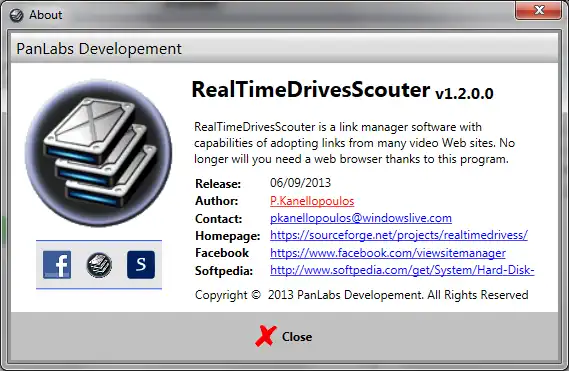
Task: Click the copyright 2013 PanLabs notice
Action: [361, 295]
